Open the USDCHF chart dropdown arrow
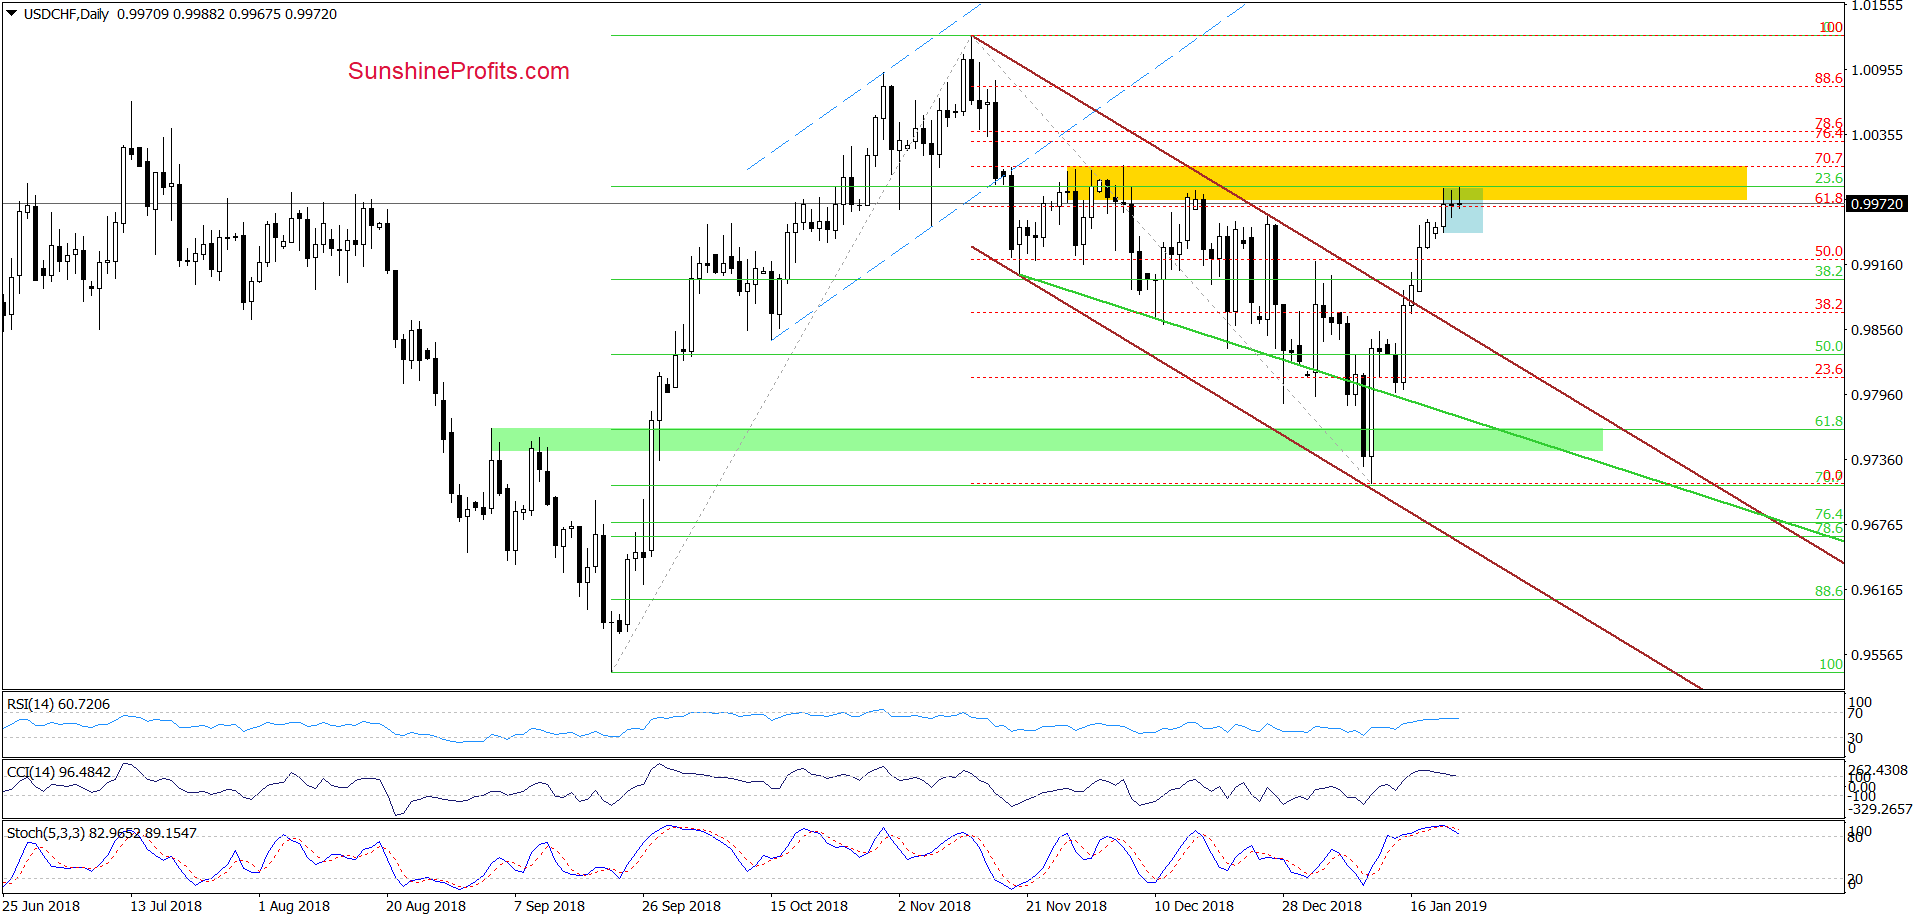The image size is (1916, 920). pos(12,14)
